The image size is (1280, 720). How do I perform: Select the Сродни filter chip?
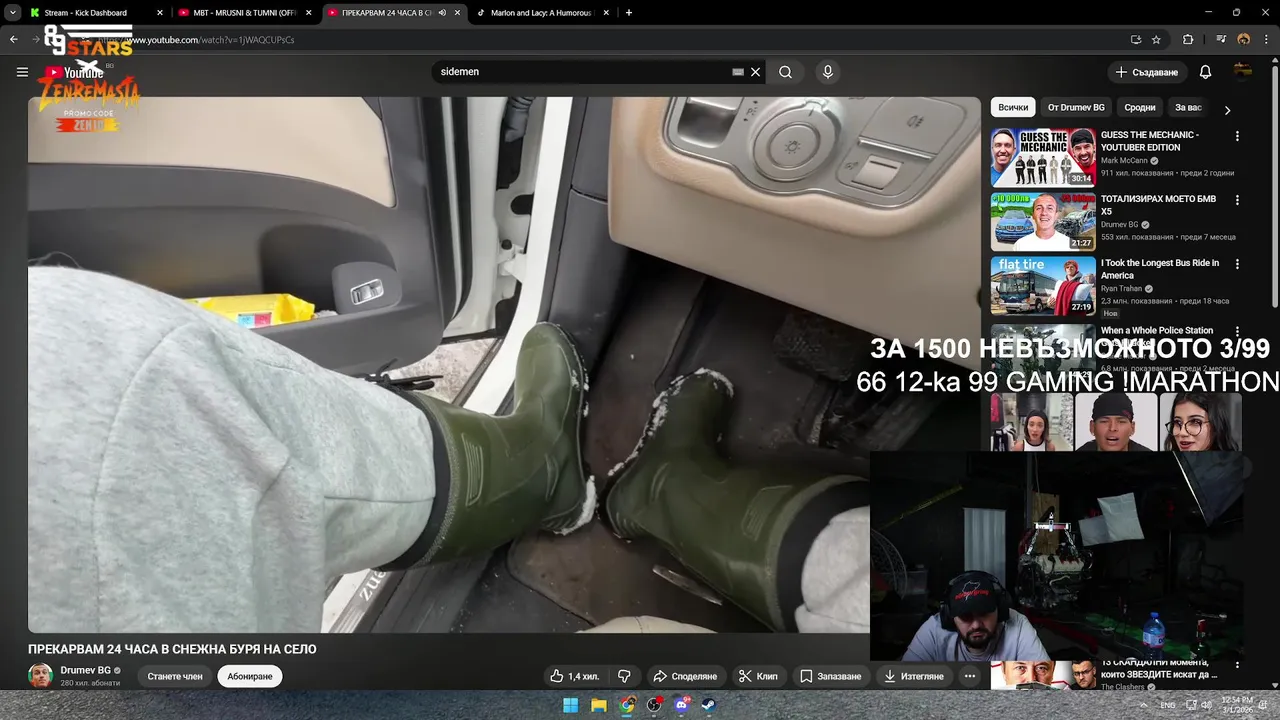pos(1140,107)
